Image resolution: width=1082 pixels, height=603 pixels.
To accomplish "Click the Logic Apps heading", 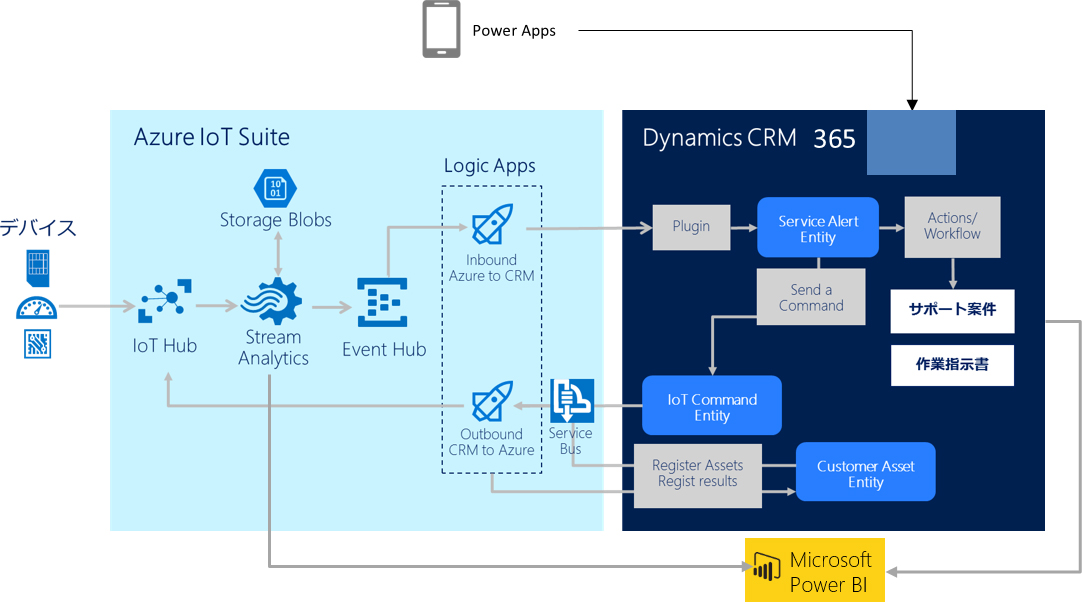I will [489, 166].
